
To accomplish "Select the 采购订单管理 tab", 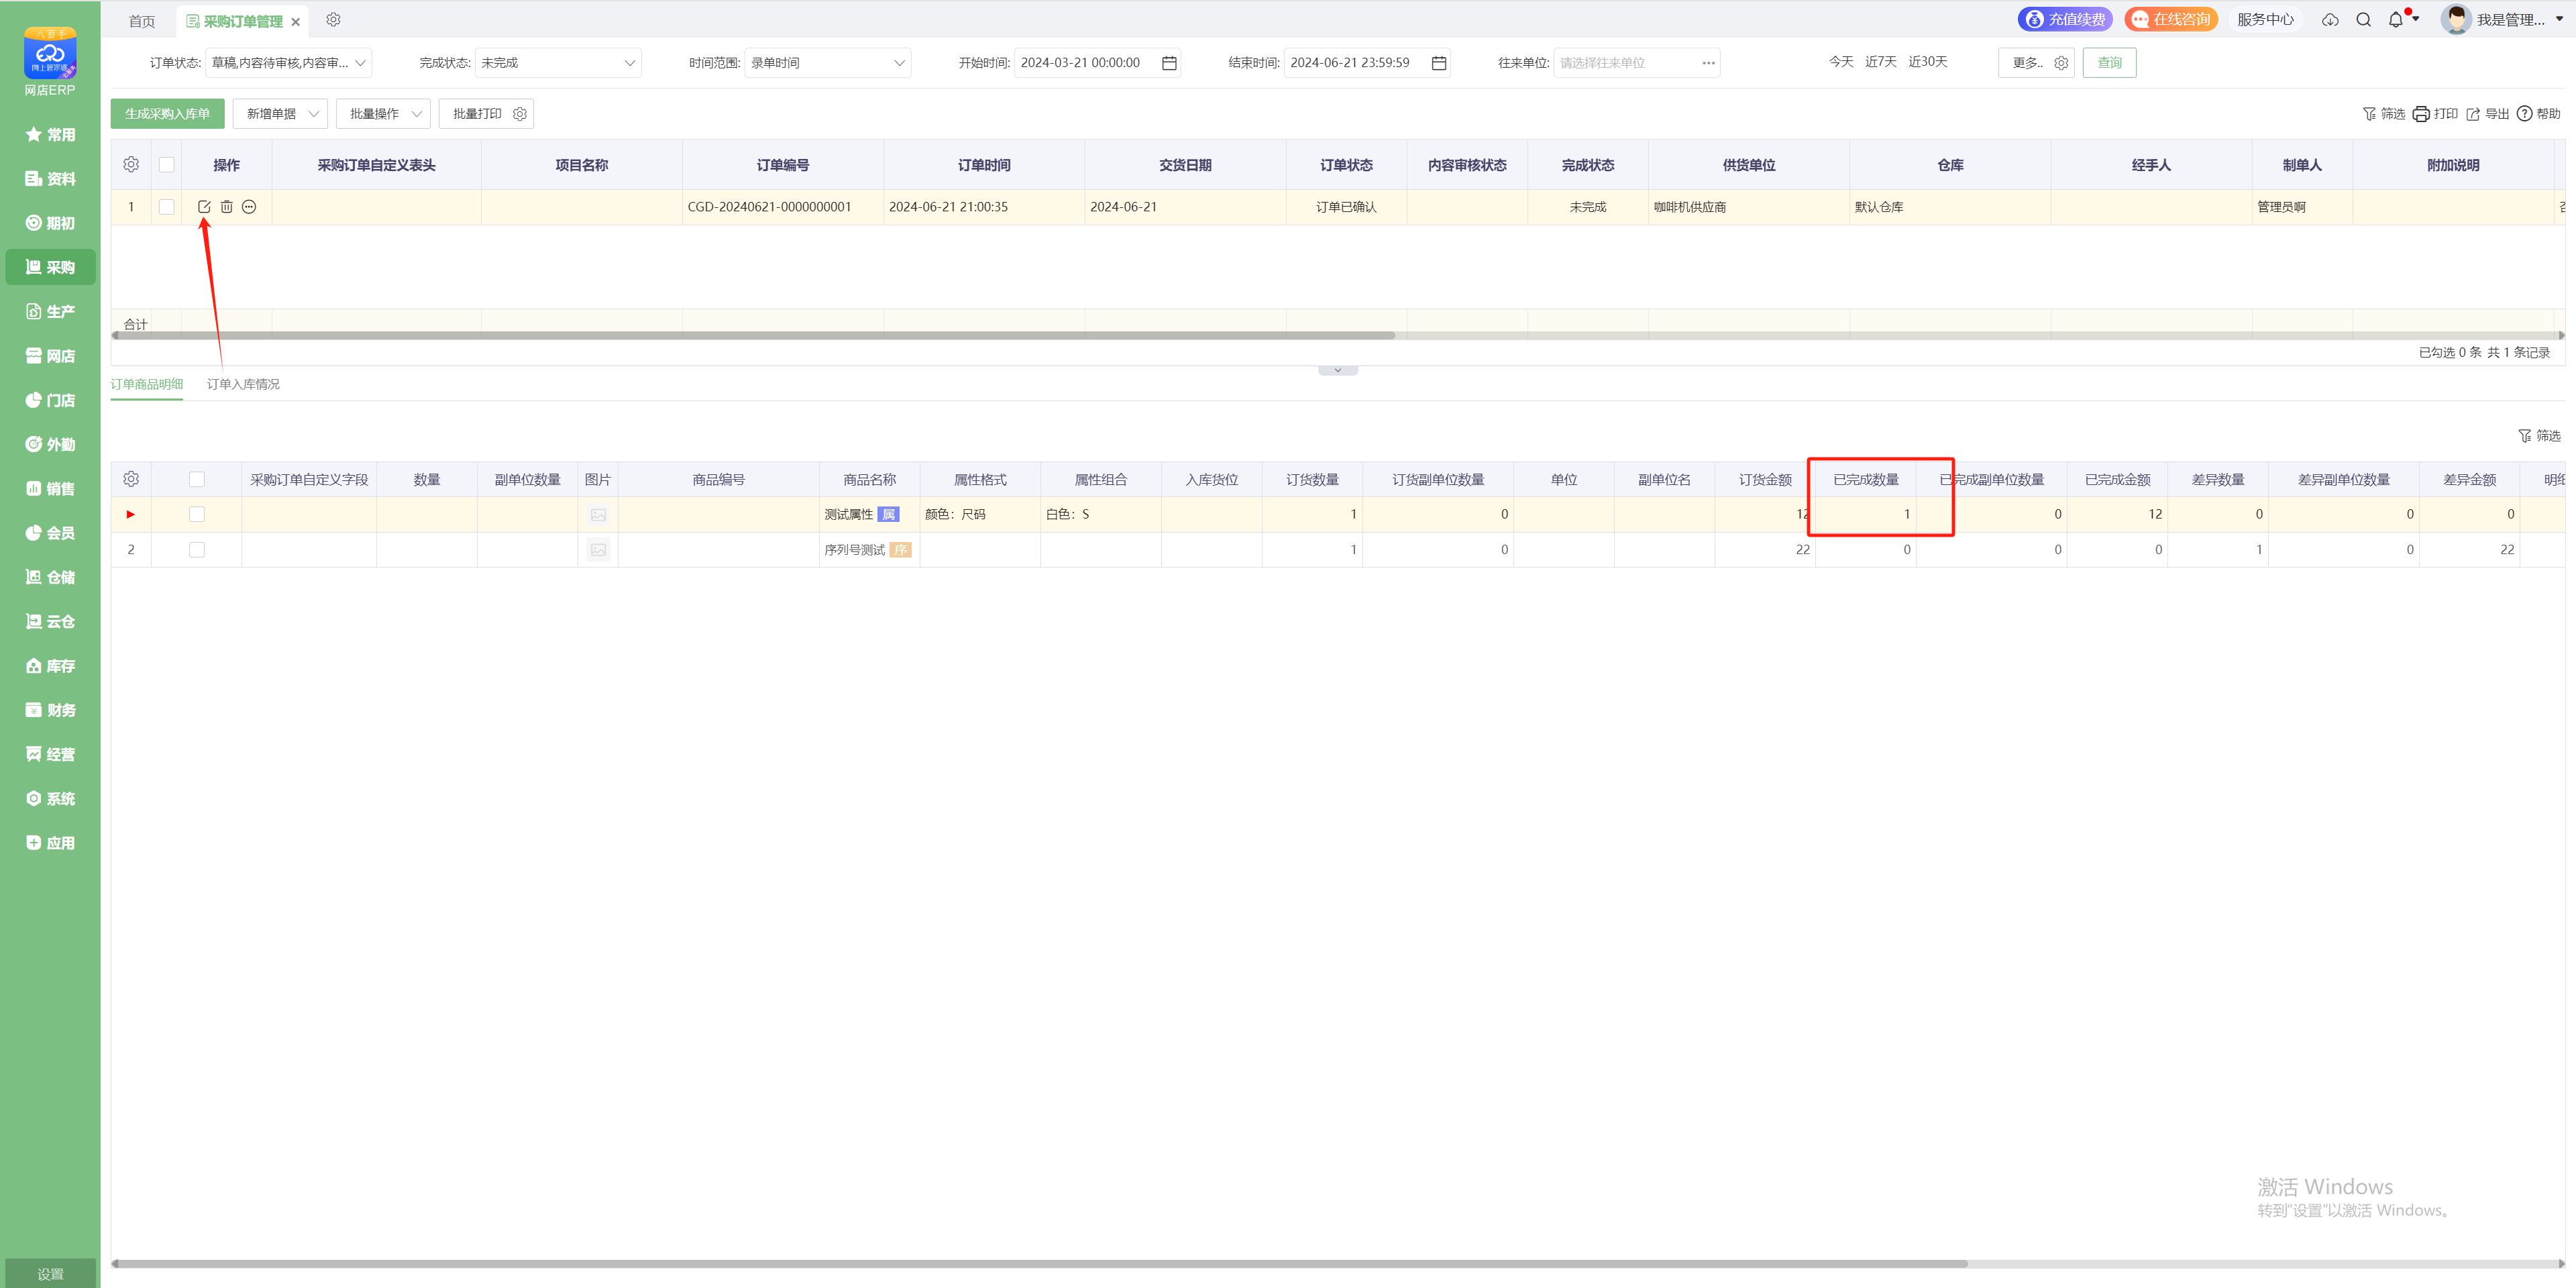I will [243, 21].
